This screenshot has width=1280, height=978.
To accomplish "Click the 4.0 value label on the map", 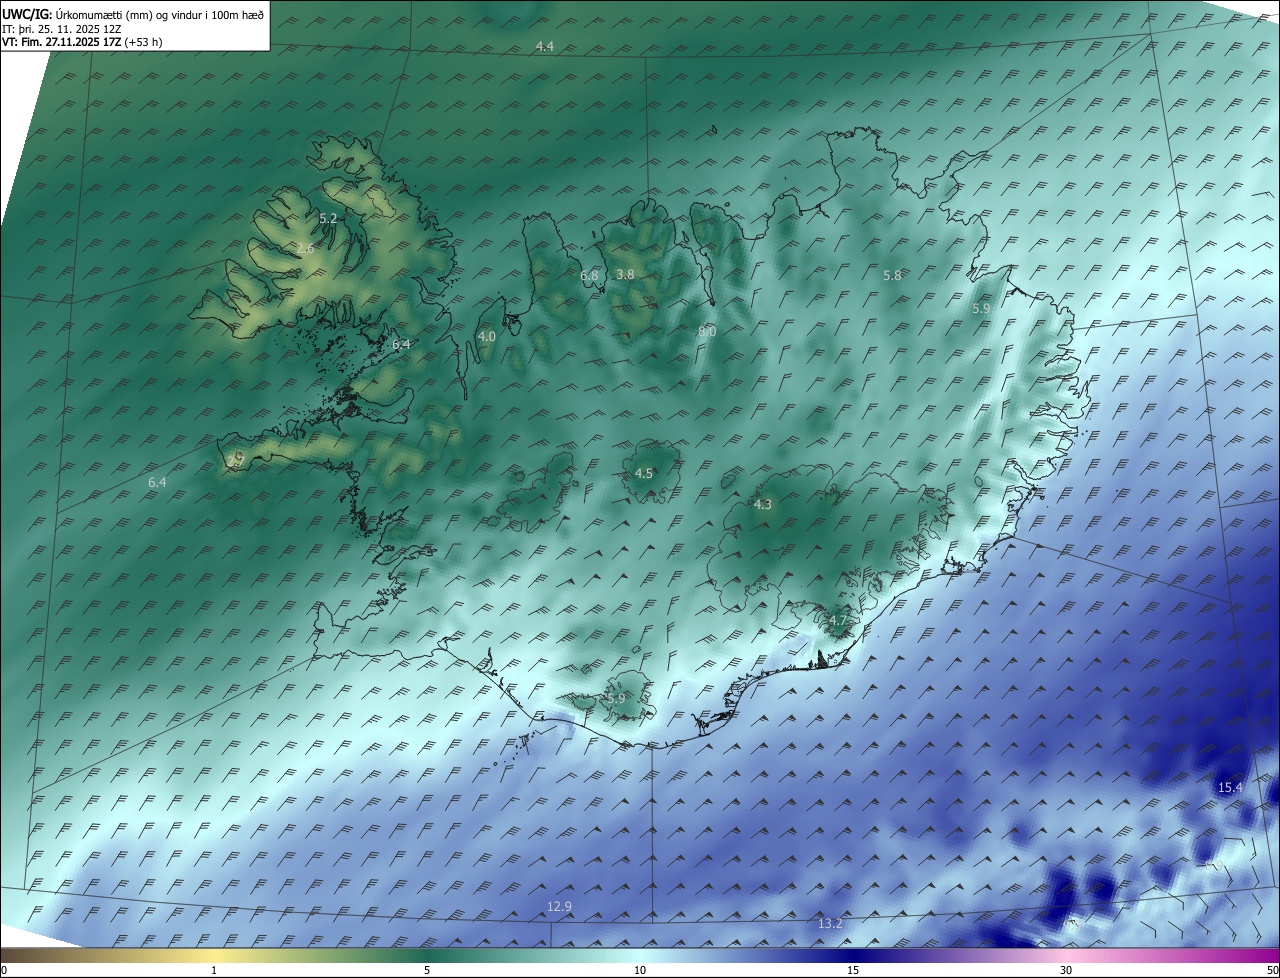I will click(486, 337).
